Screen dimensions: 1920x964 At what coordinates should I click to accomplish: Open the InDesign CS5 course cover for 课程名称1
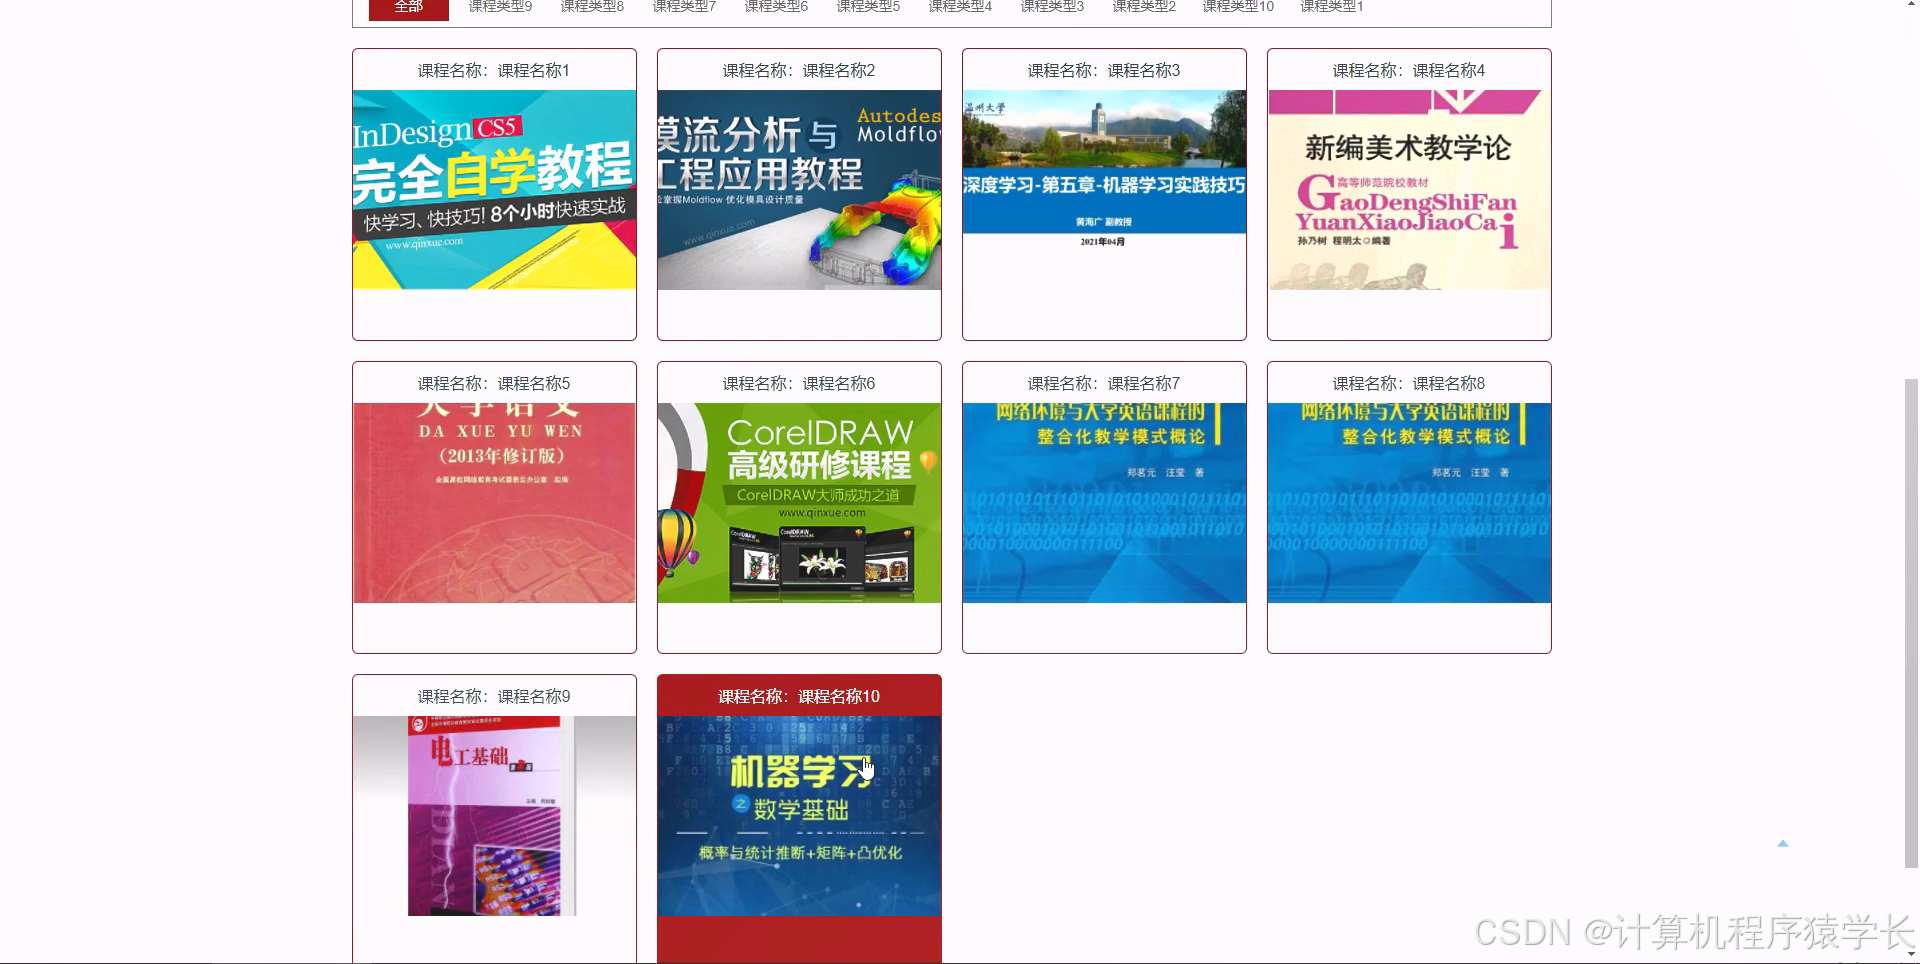493,188
